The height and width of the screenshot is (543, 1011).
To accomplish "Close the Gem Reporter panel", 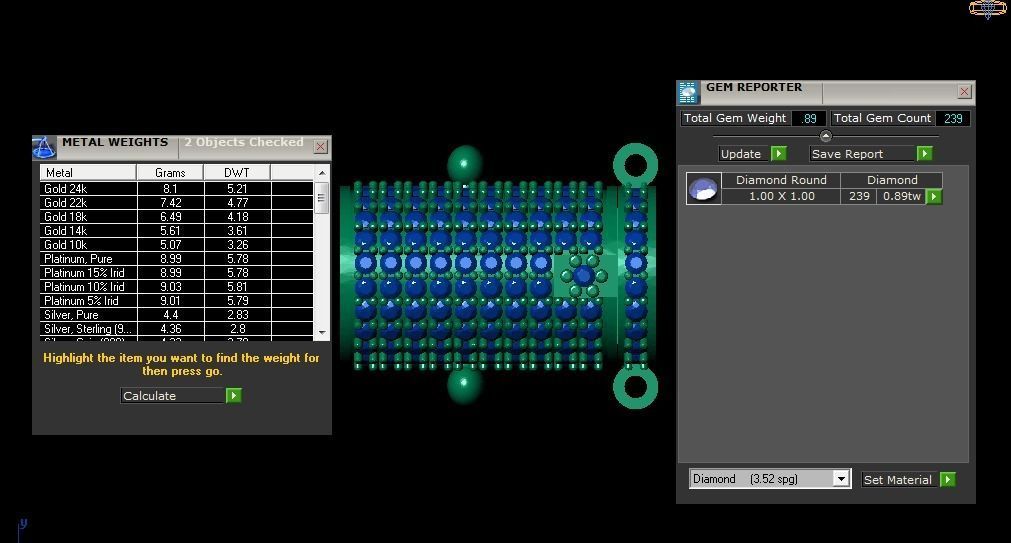I will (964, 92).
